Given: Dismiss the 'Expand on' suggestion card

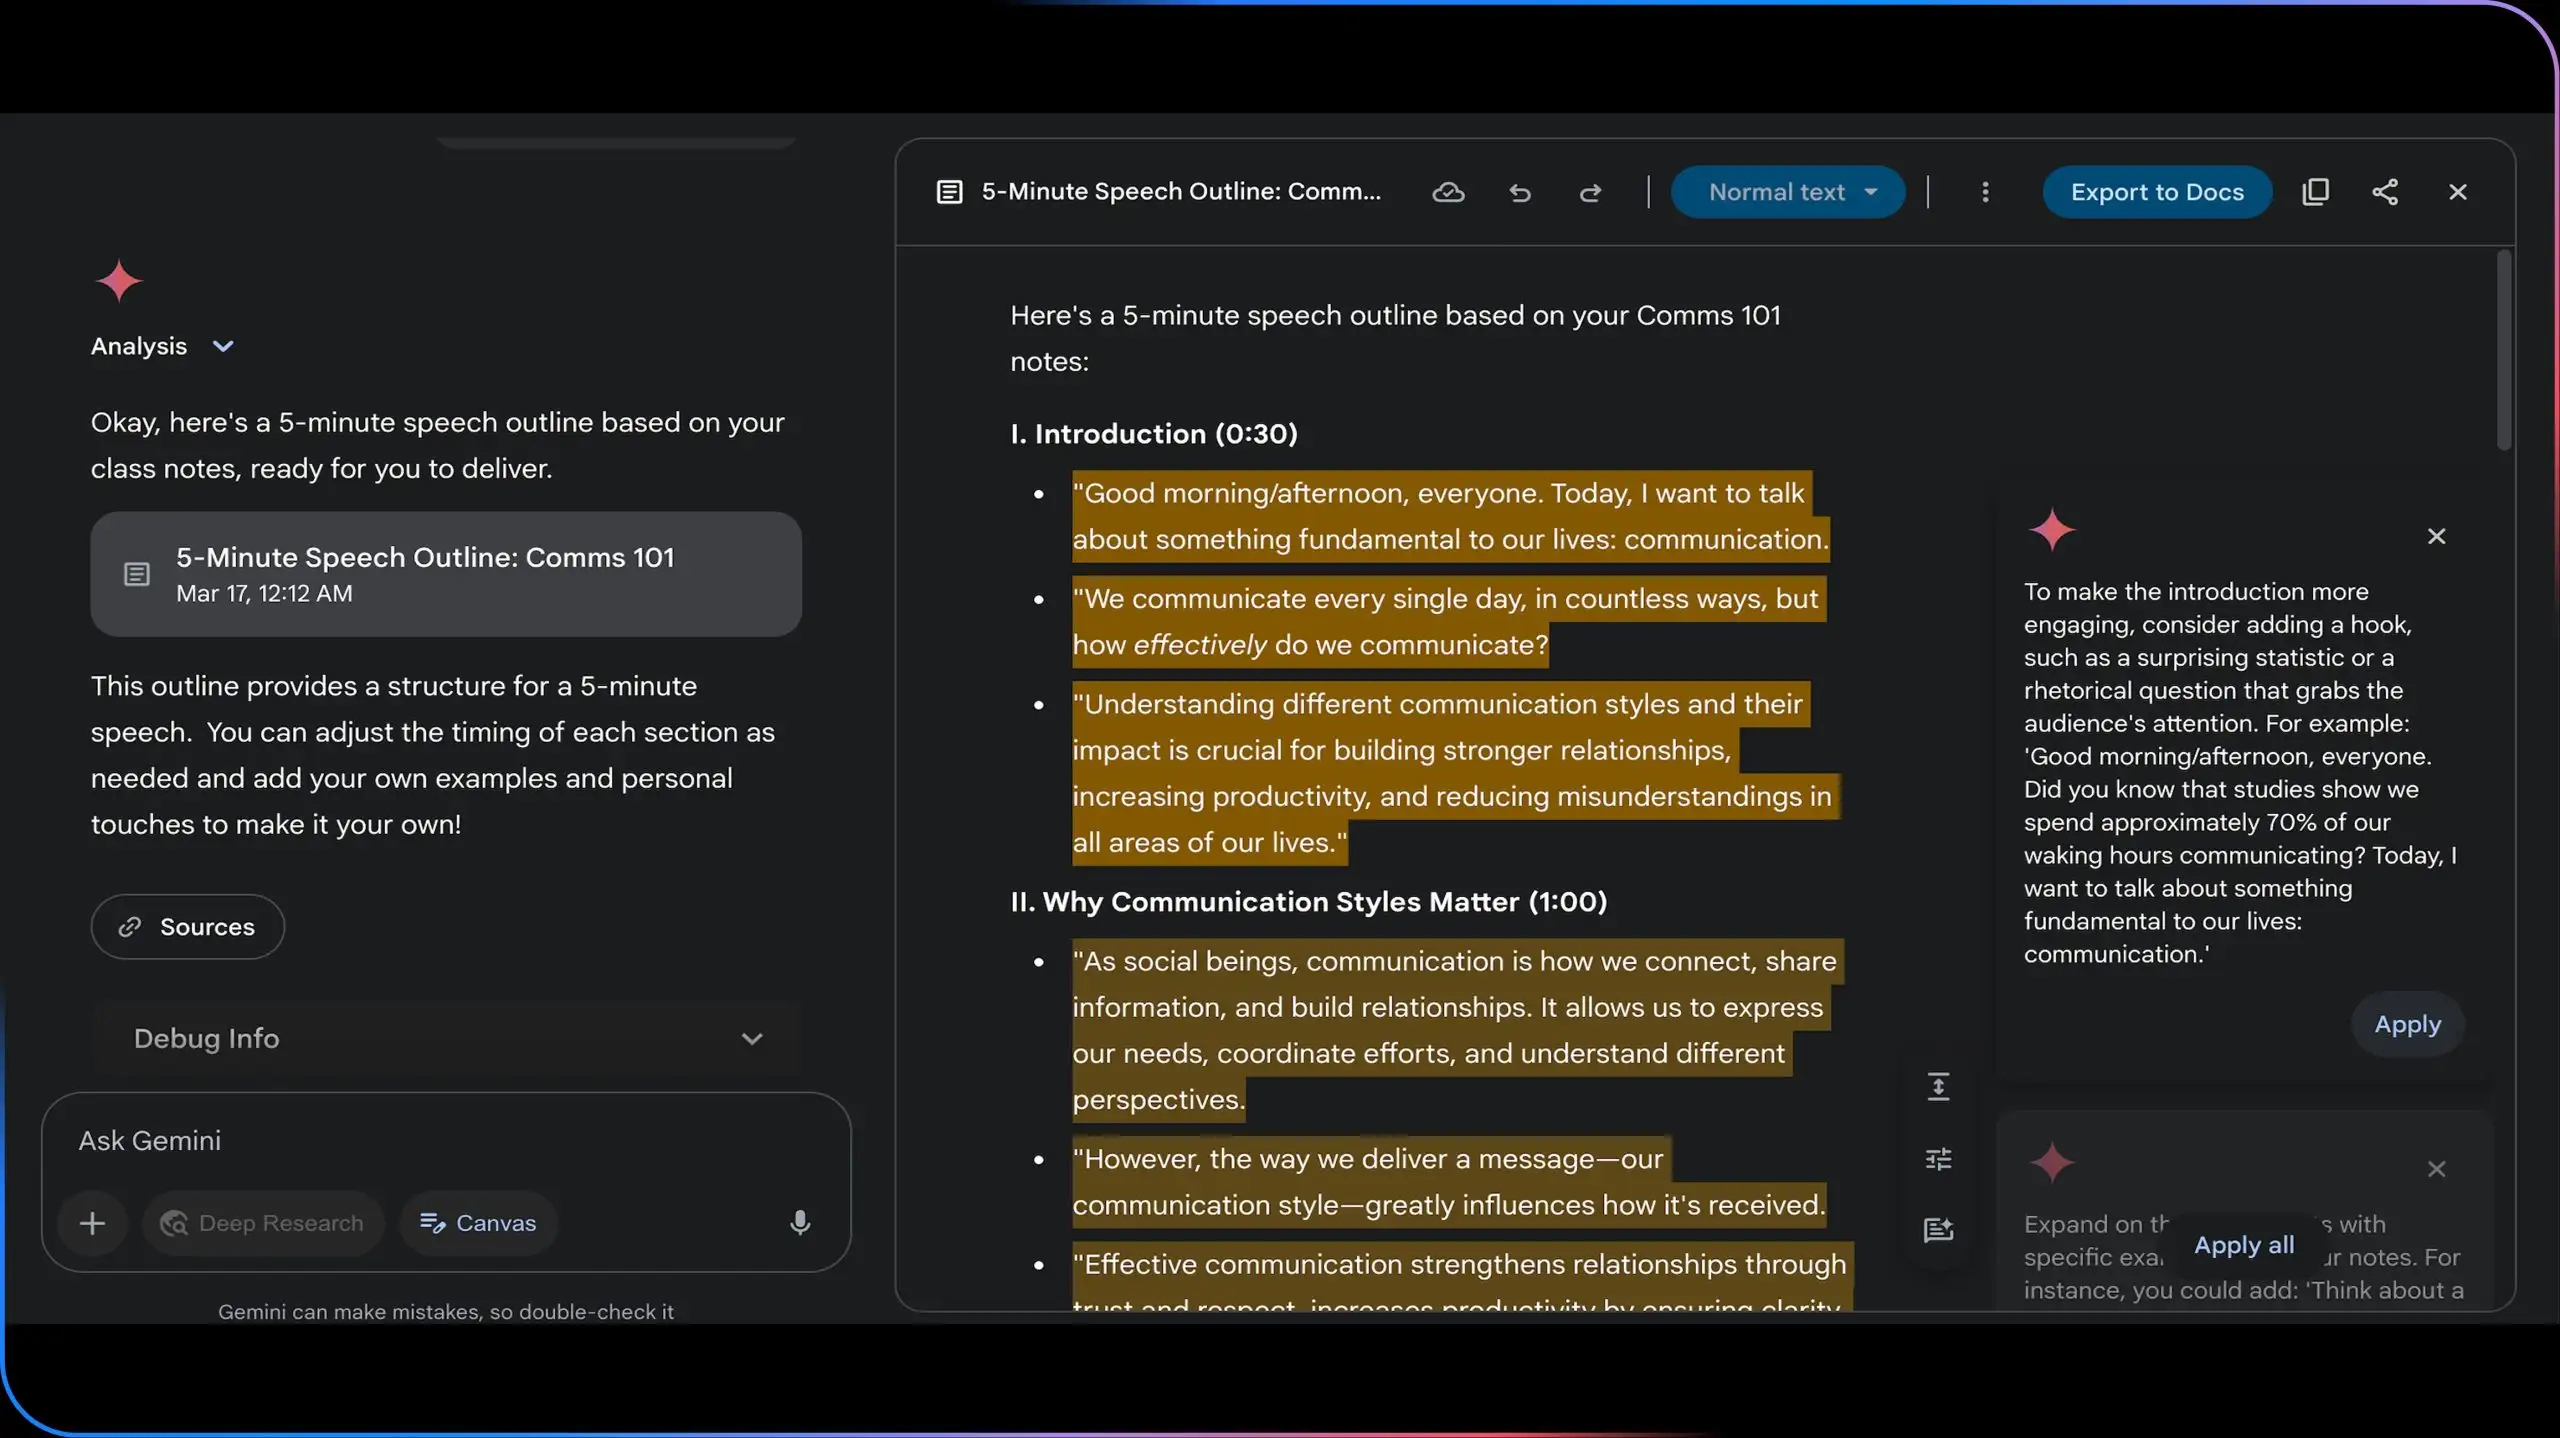Looking at the screenshot, I should pyautogui.click(x=2437, y=1169).
